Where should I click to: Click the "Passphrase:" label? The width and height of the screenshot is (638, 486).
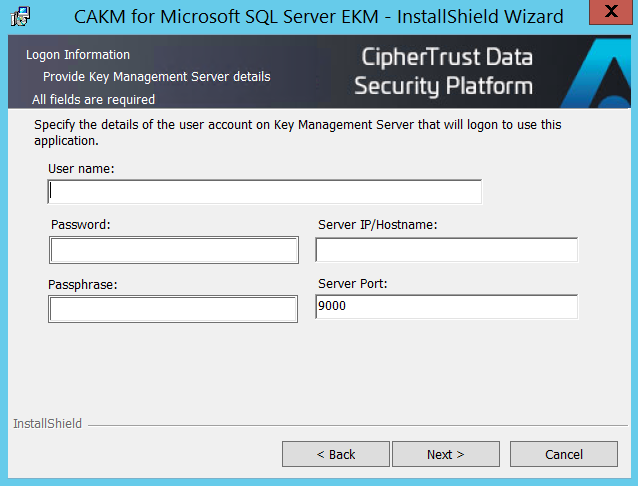(x=83, y=284)
